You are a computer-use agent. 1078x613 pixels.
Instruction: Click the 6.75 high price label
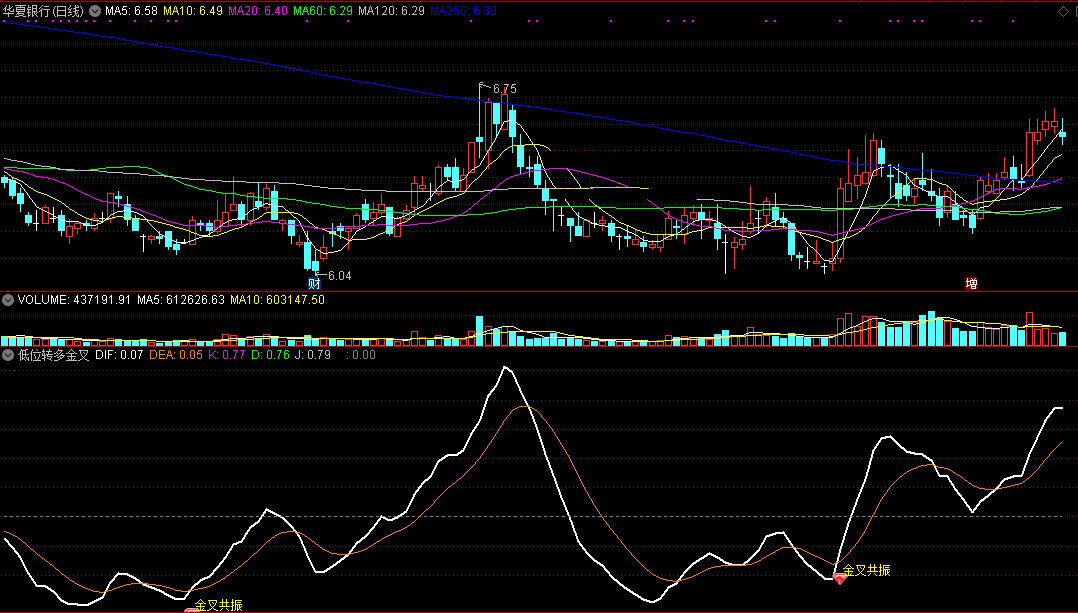(505, 89)
